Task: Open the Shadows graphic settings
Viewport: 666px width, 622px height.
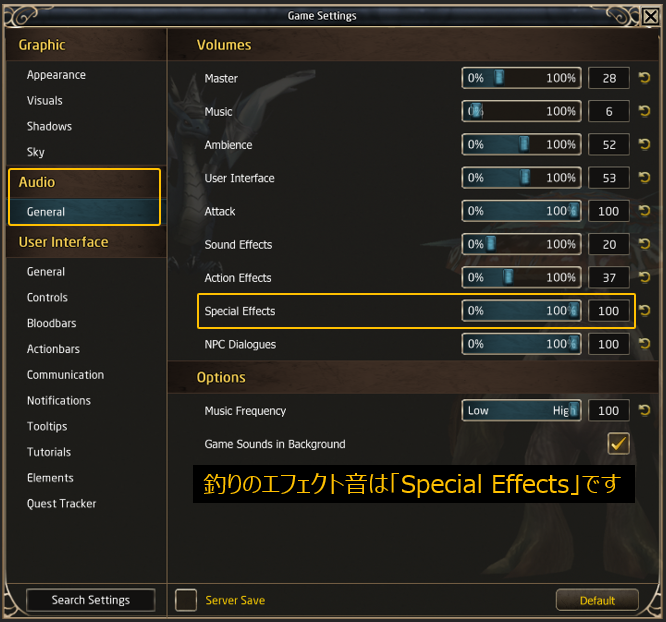Action: 49,126
